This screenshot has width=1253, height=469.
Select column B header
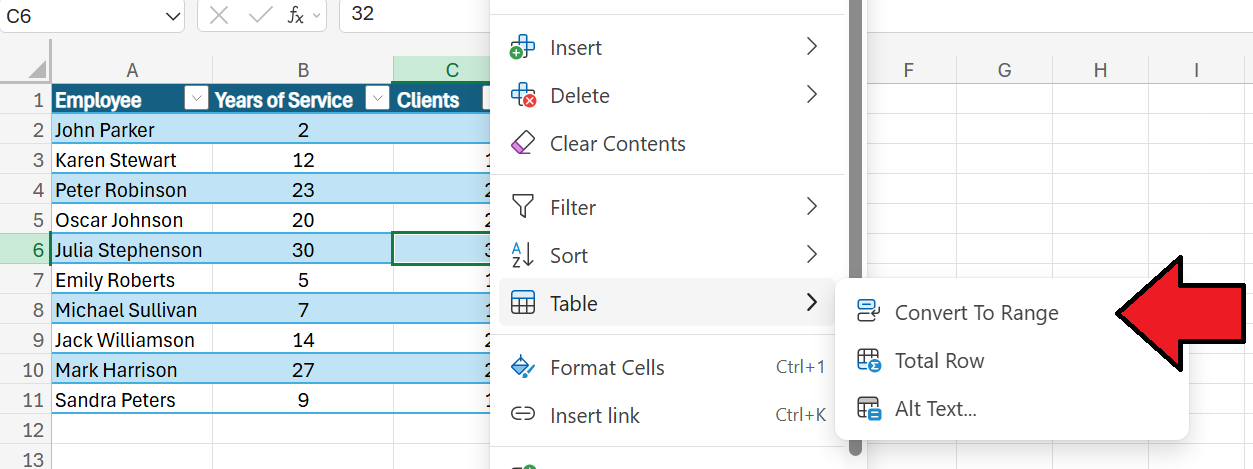tap(303, 70)
